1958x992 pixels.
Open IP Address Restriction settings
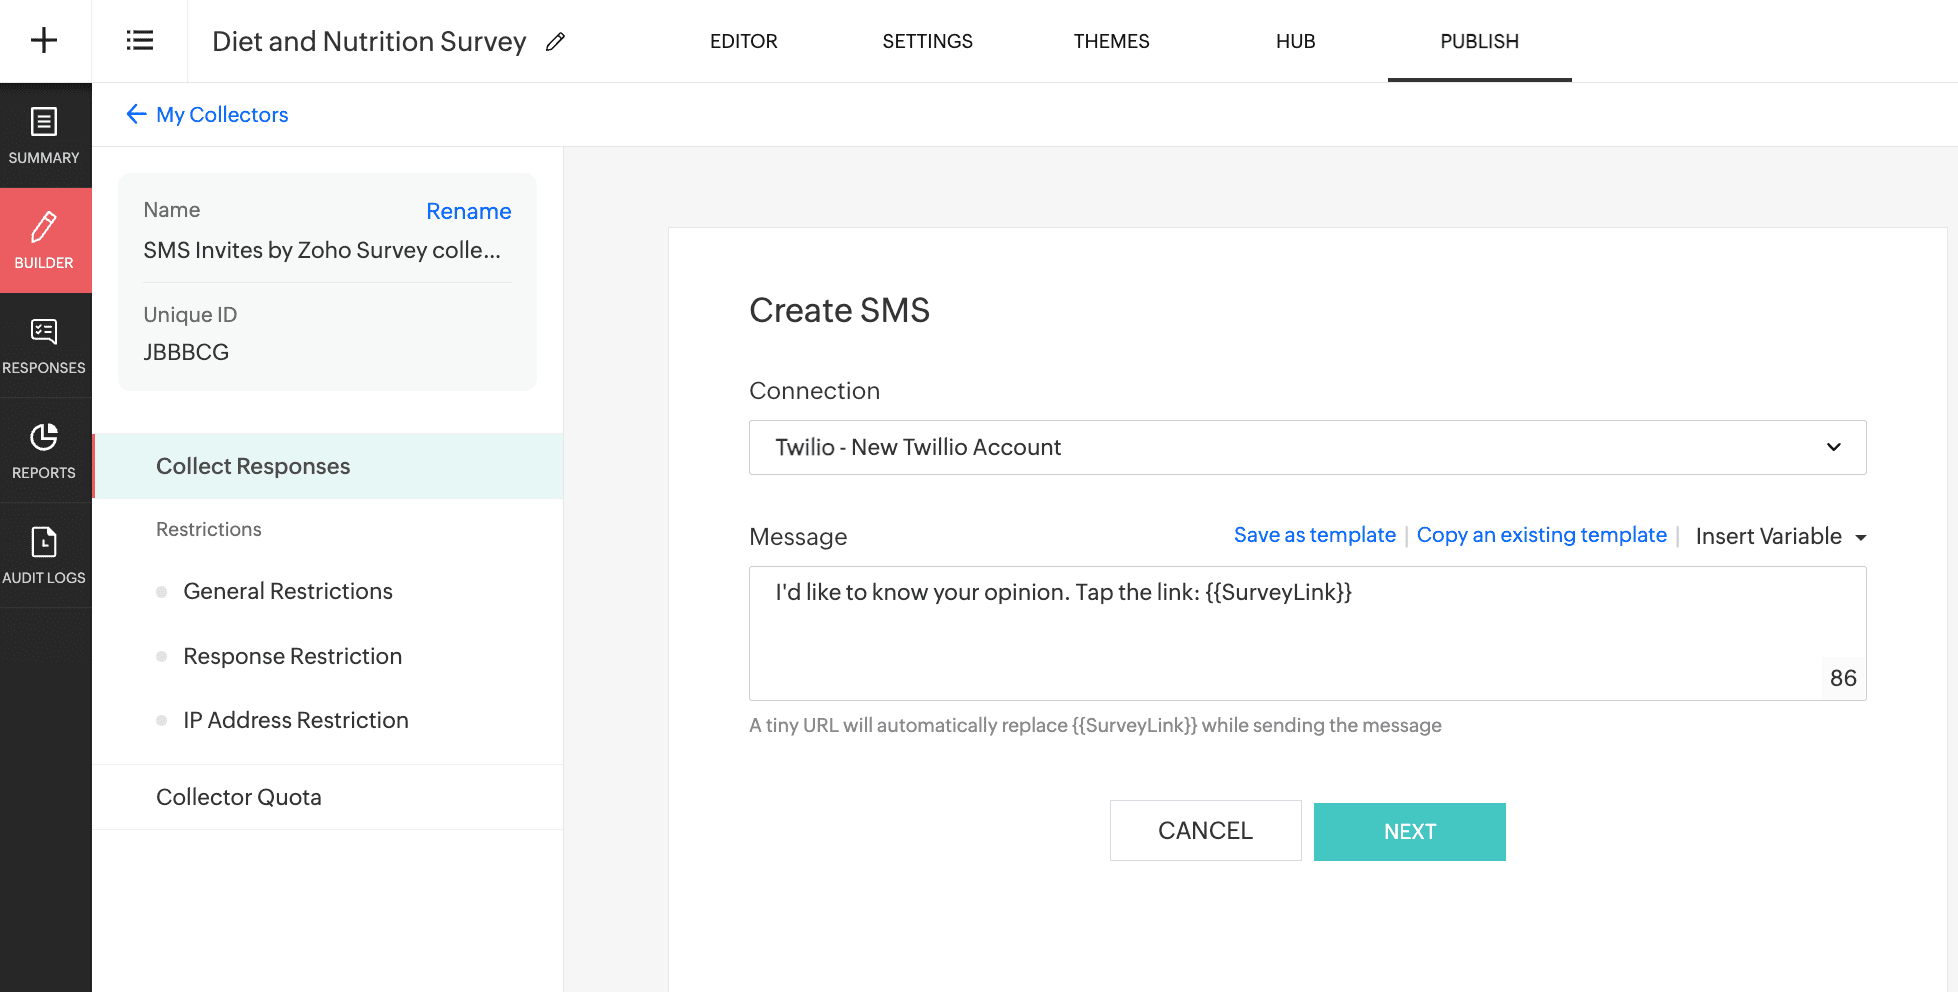point(296,720)
